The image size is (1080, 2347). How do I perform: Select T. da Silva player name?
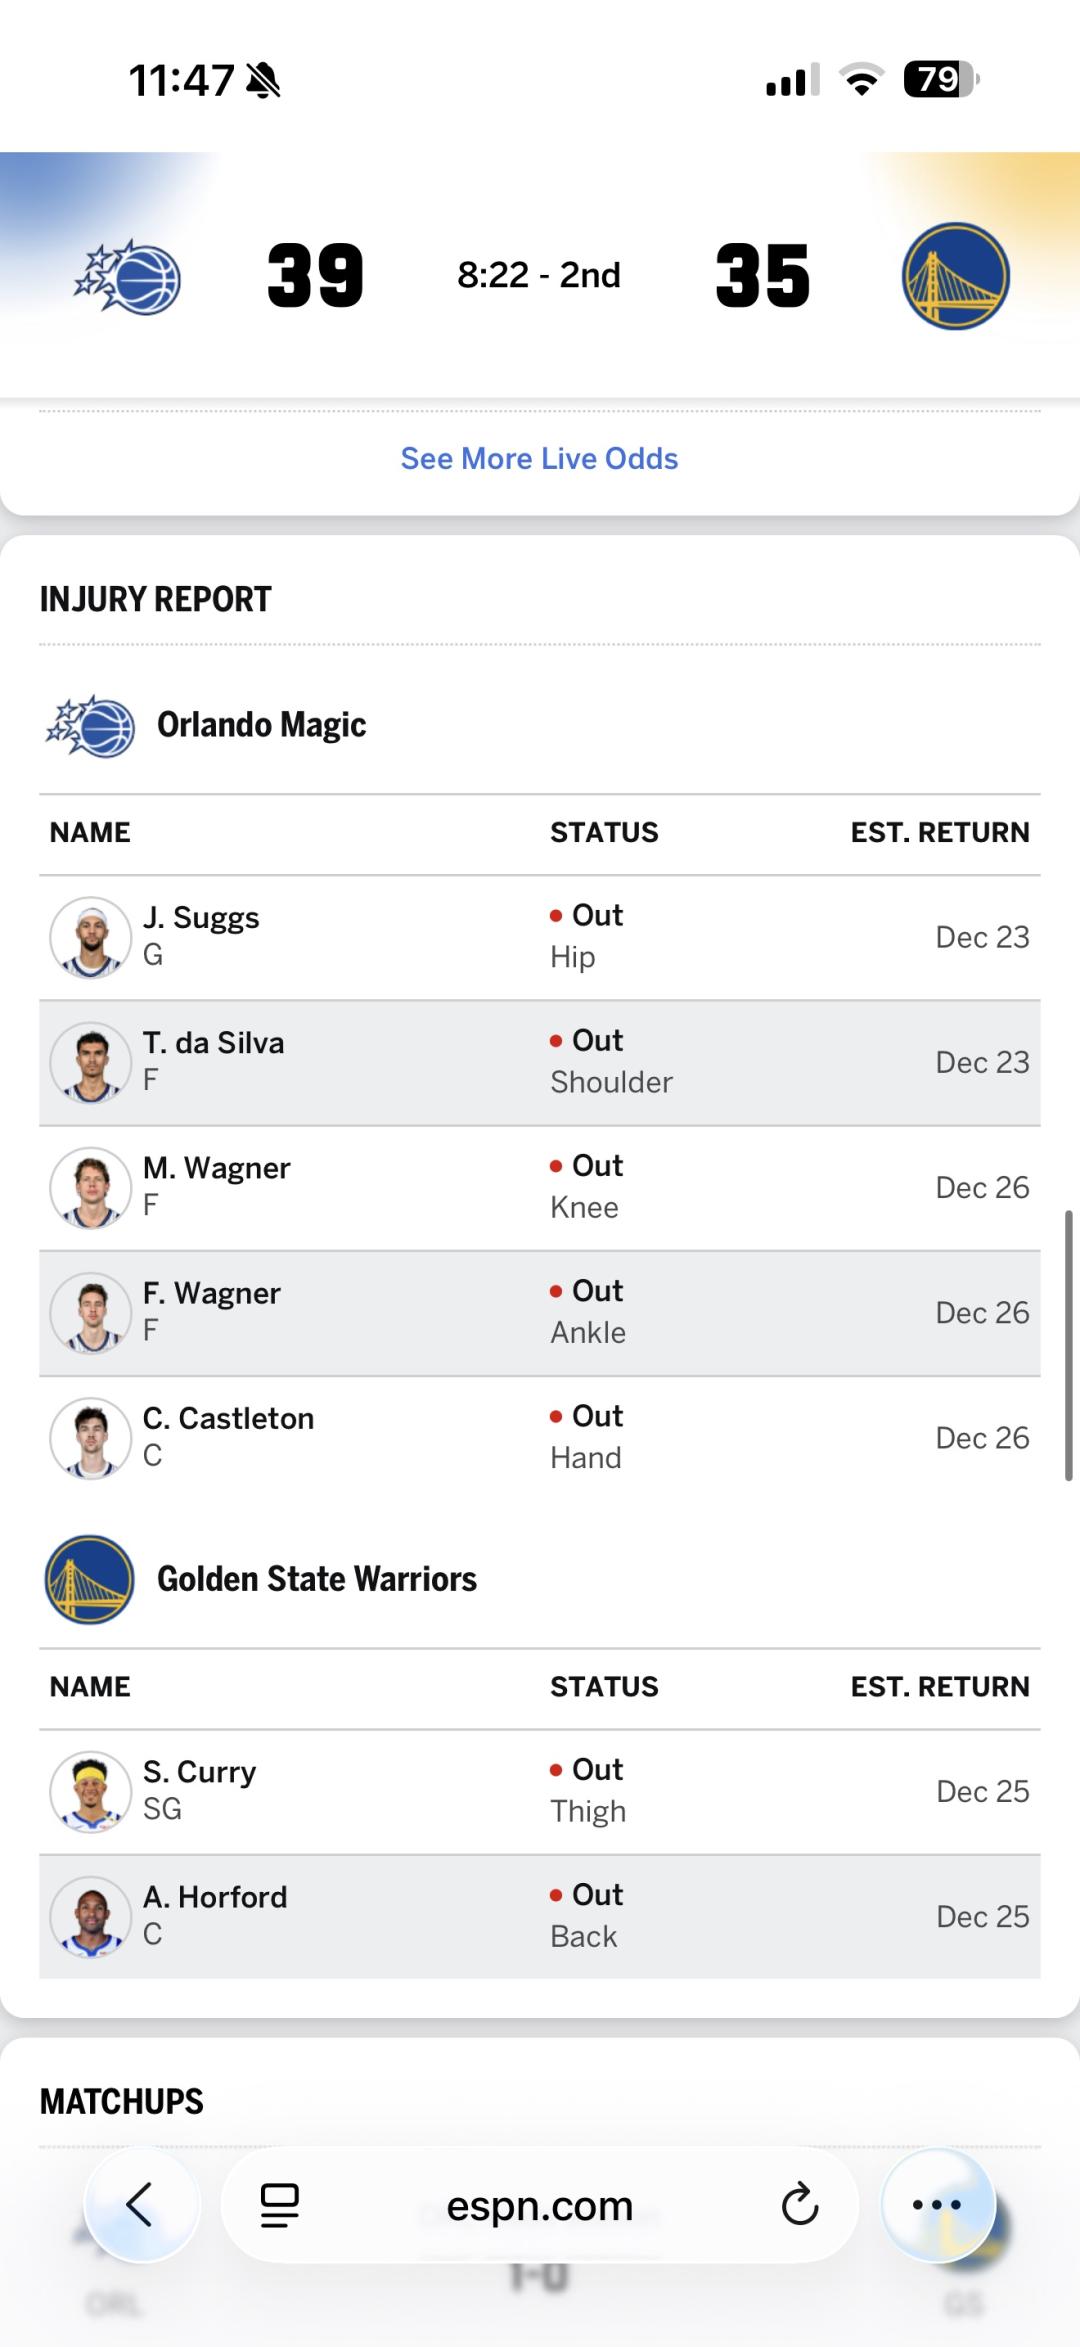click(213, 1043)
